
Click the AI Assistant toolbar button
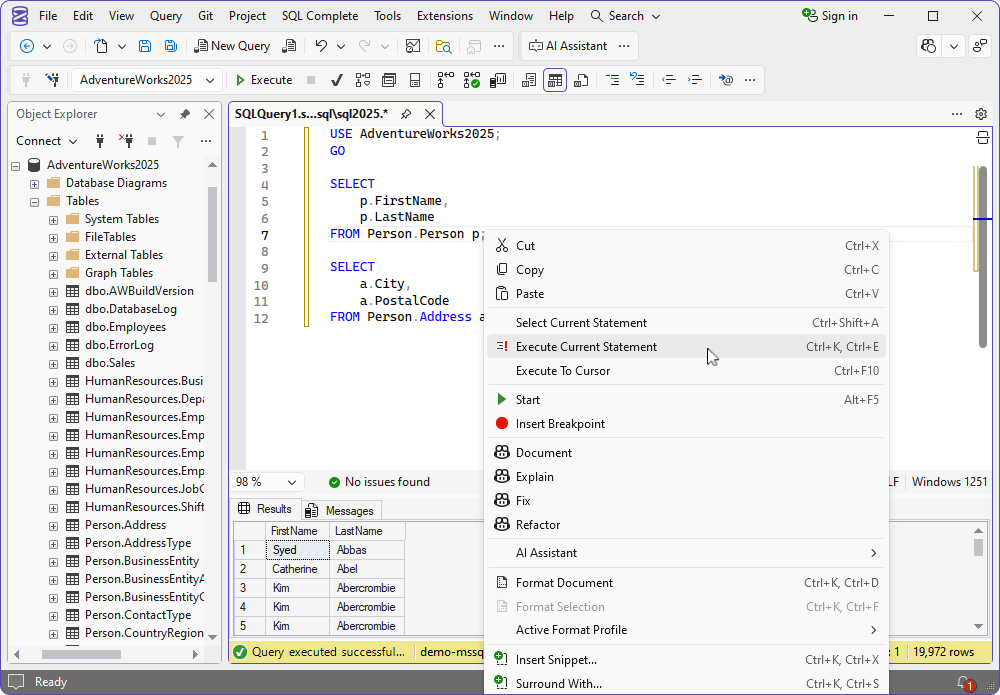[567, 46]
